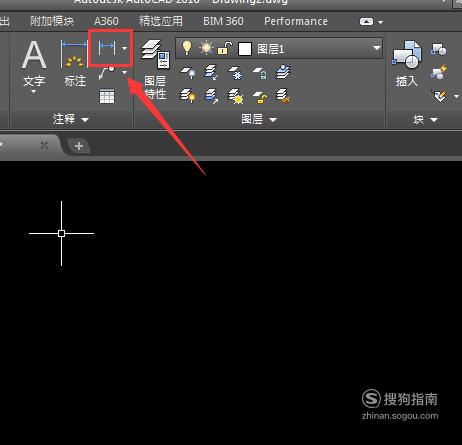
Task: Click the Isolate layer icon
Action: [211, 72]
